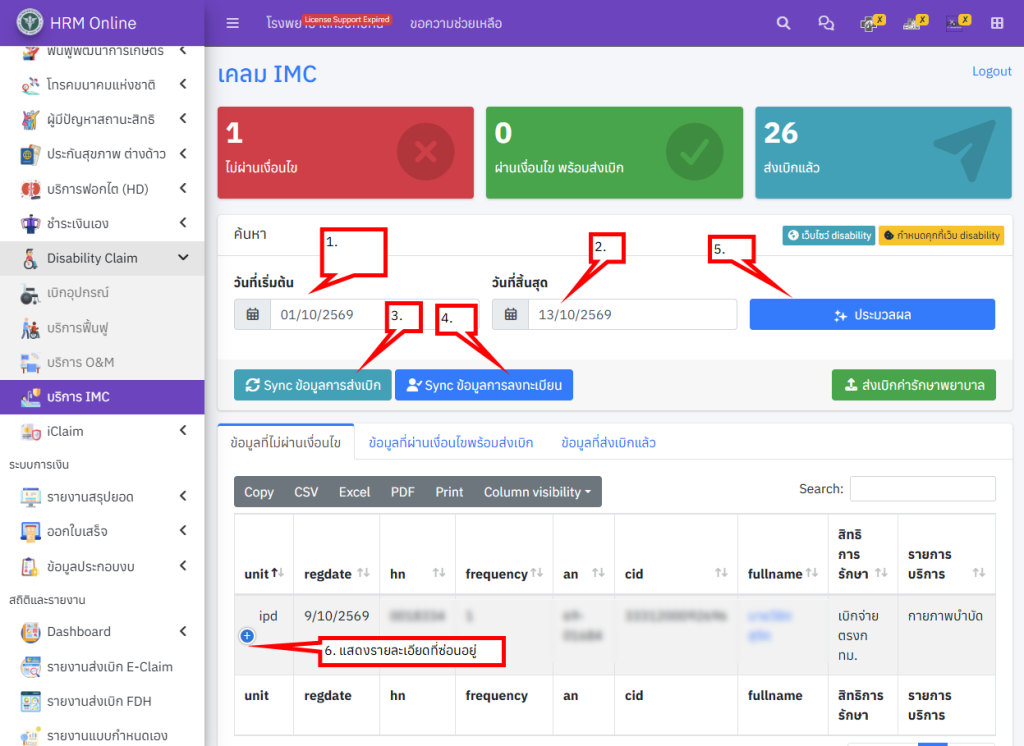Click ส่งเบิกค่ารักษาพยาบาล submit button
1024x746 pixels.
914,385
